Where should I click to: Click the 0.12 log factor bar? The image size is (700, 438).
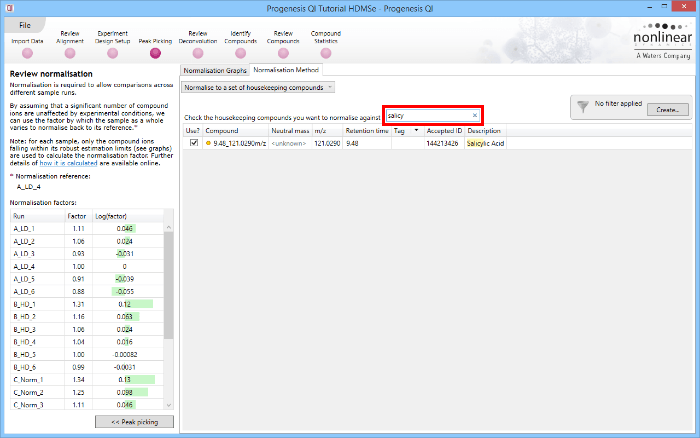click(x=138, y=304)
